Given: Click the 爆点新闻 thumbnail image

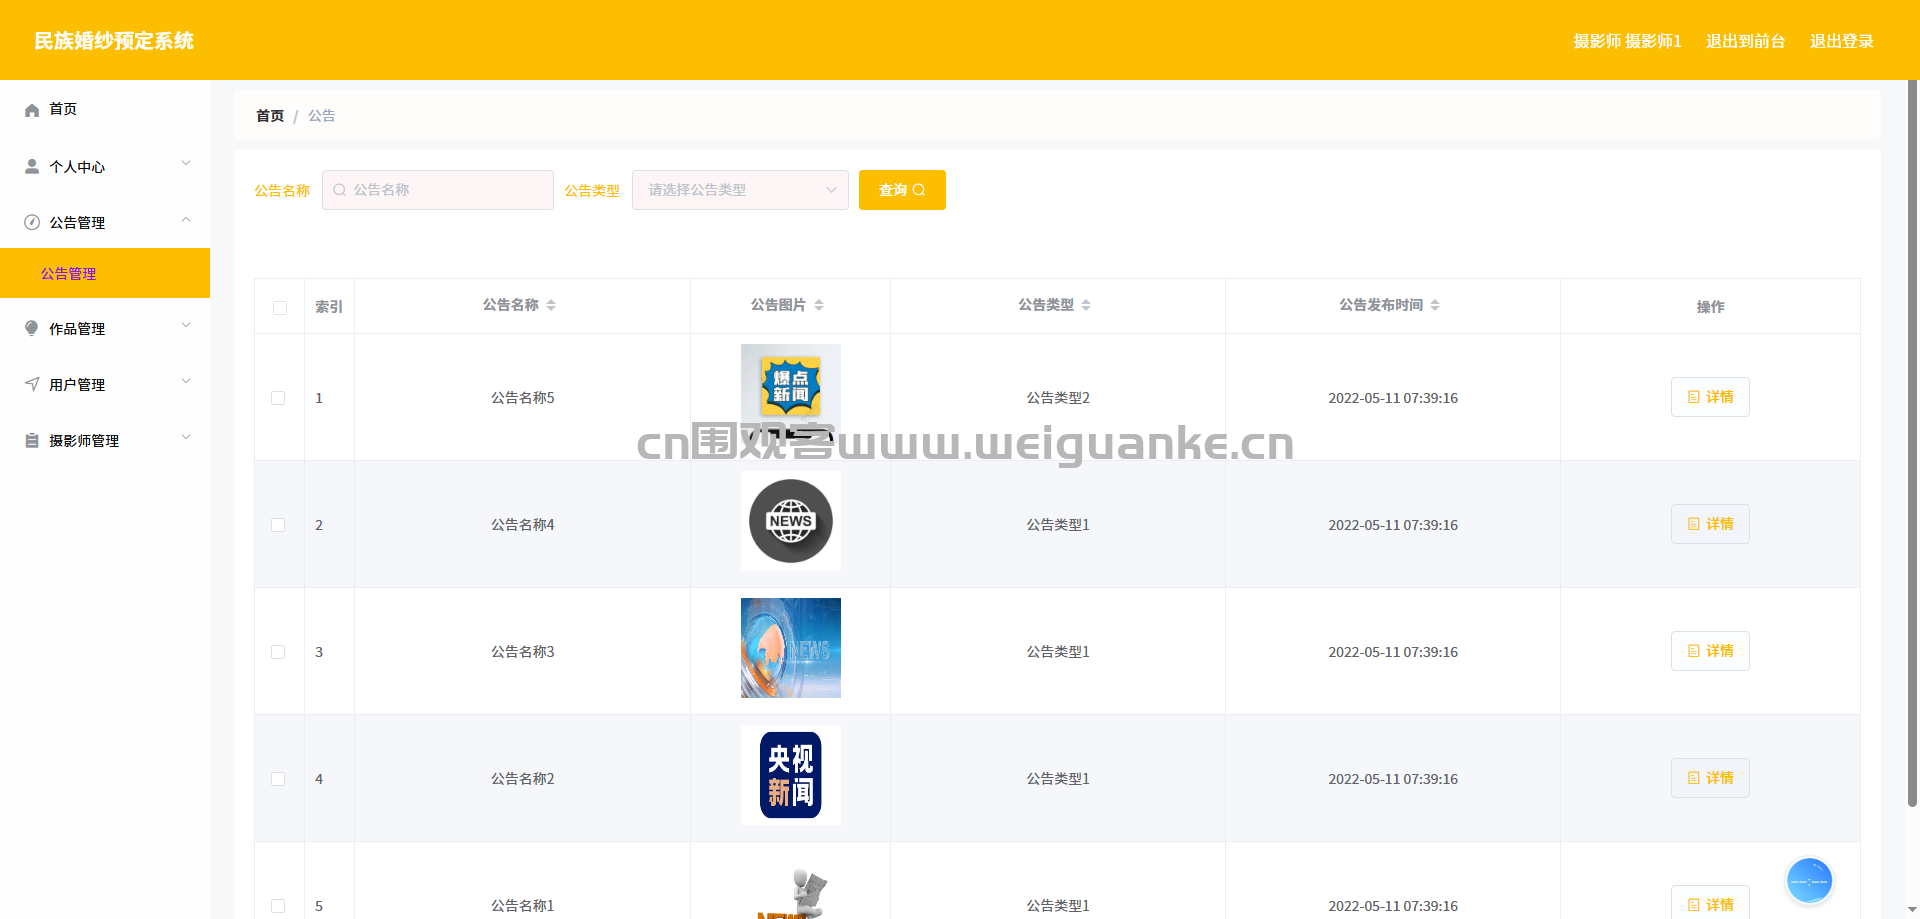Looking at the screenshot, I should [791, 394].
